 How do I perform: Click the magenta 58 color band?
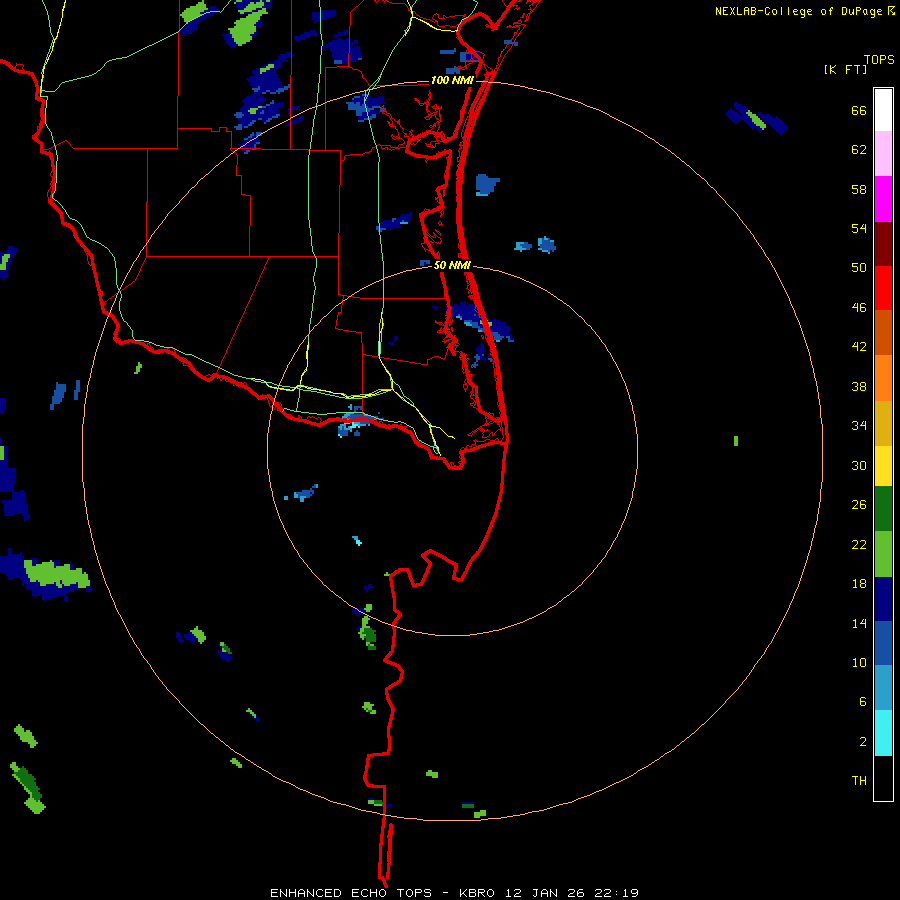click(x=883, y=199)
